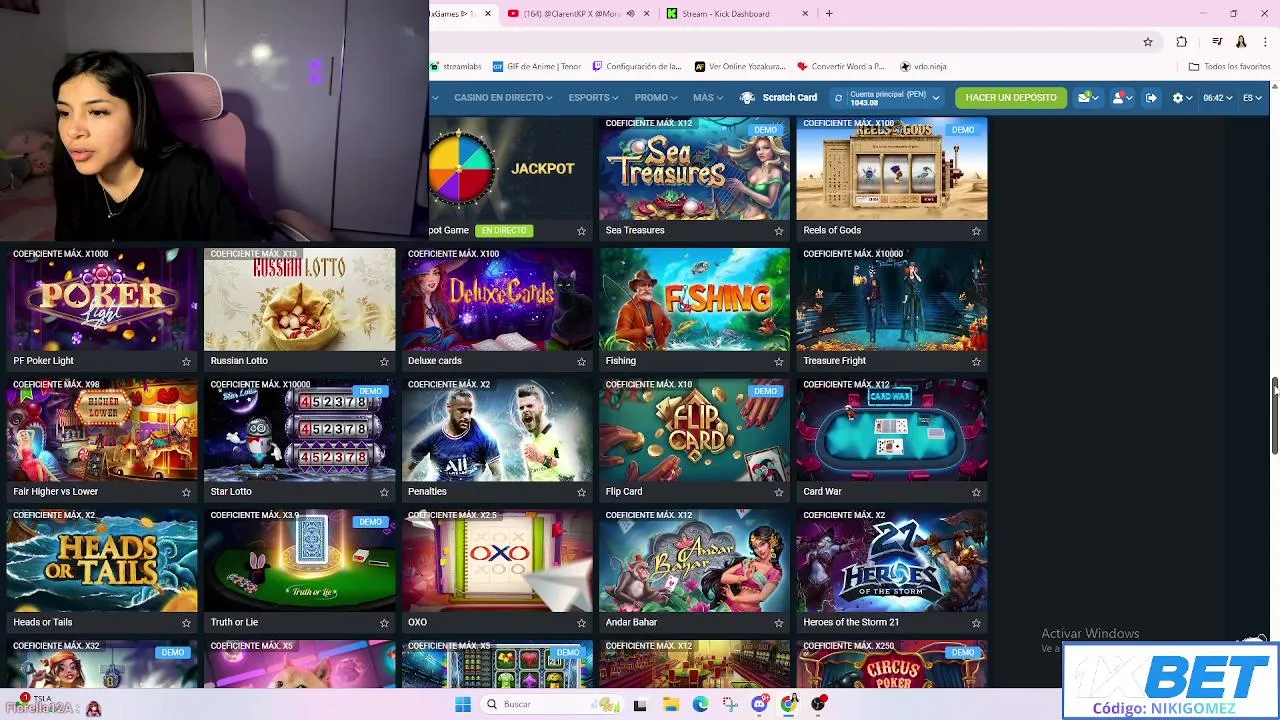Open the MÁS dropdown menu
1280x720 pixels.
708,98
